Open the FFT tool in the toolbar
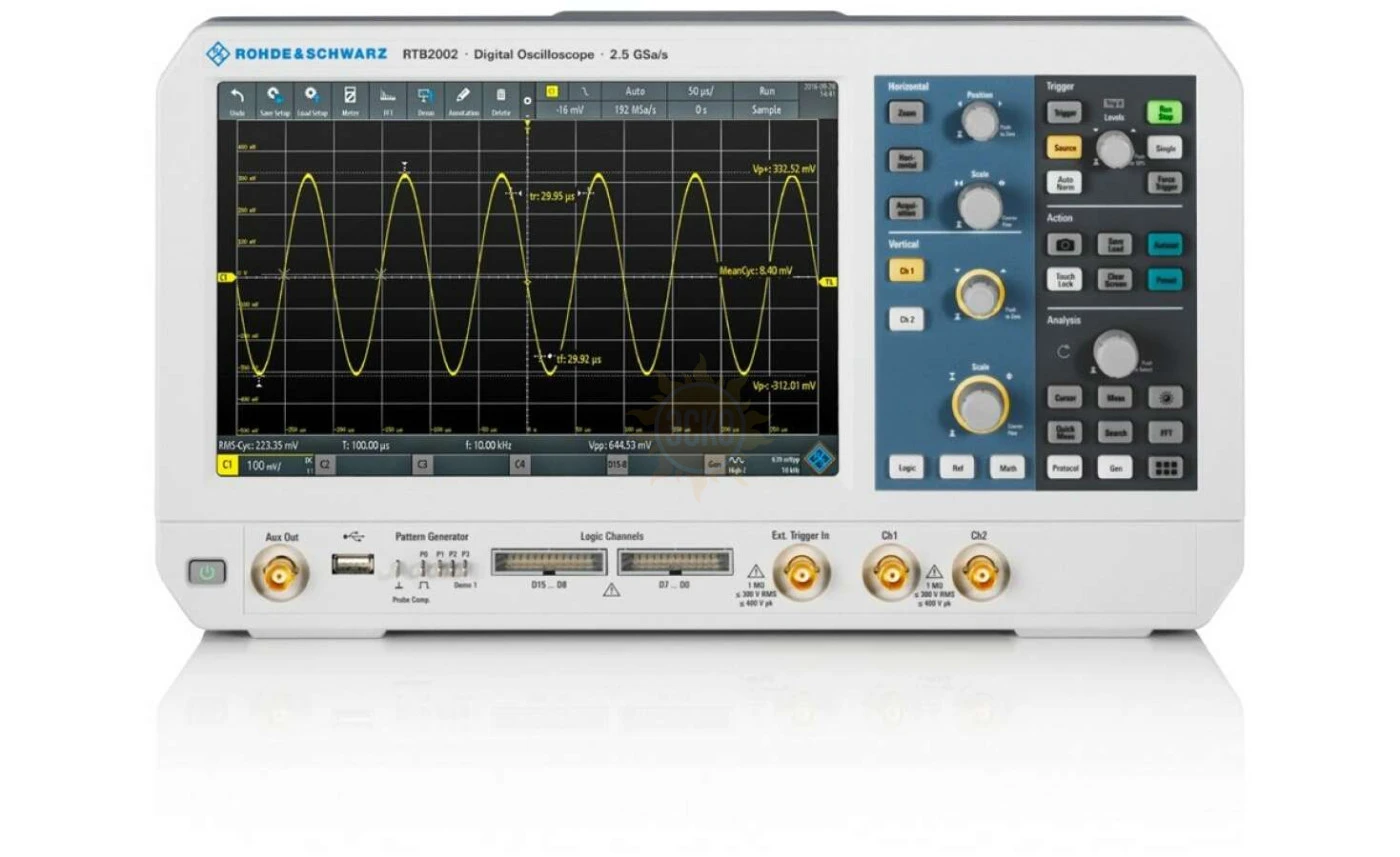This screenshot has width=1400, height=857. pos(388,100)
